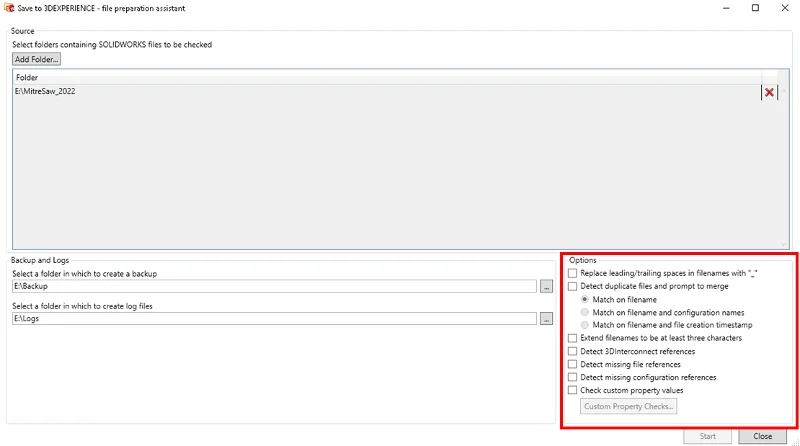Viewport: 800px width, 446px height.
Task: Minimize the file preparation assistant window
Action: [x=726, y=8]
